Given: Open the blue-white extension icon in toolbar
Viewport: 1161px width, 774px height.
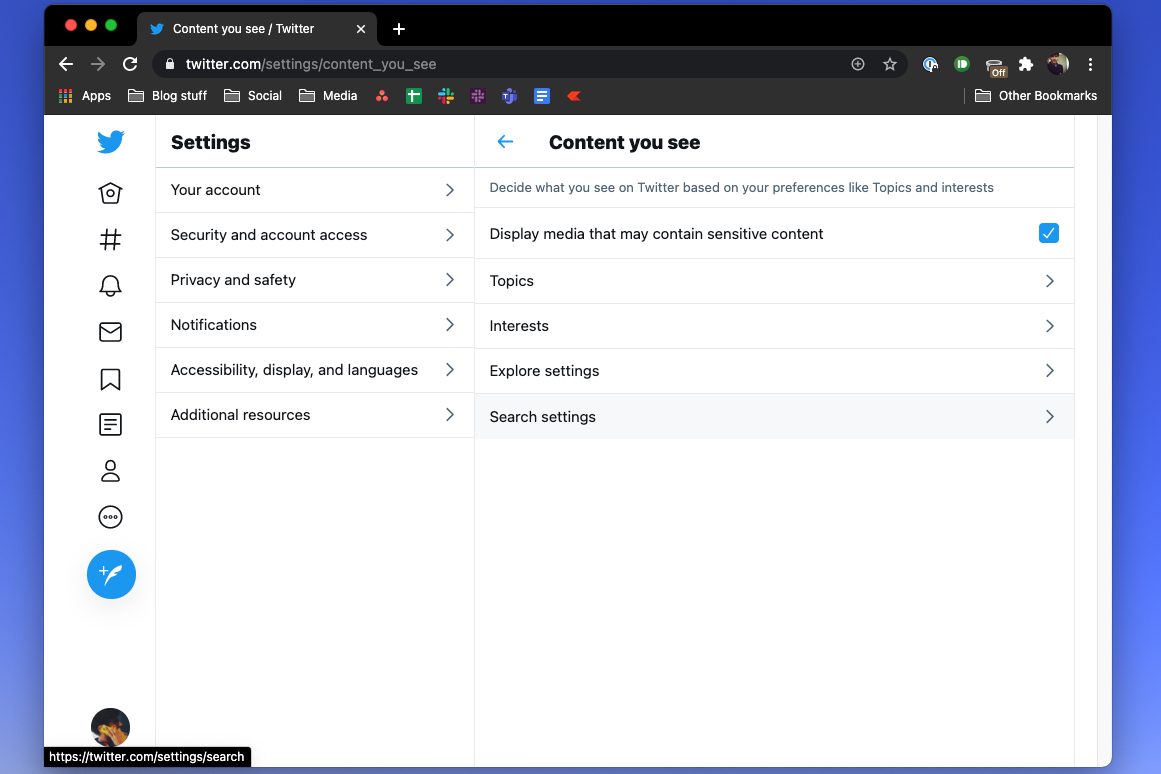Looking at the screenshot, I should pyautogui.click(x=930, y=64).
